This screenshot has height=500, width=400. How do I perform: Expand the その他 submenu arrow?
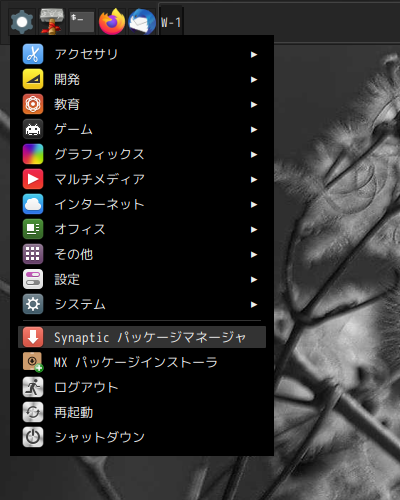[x=254, y=254]
